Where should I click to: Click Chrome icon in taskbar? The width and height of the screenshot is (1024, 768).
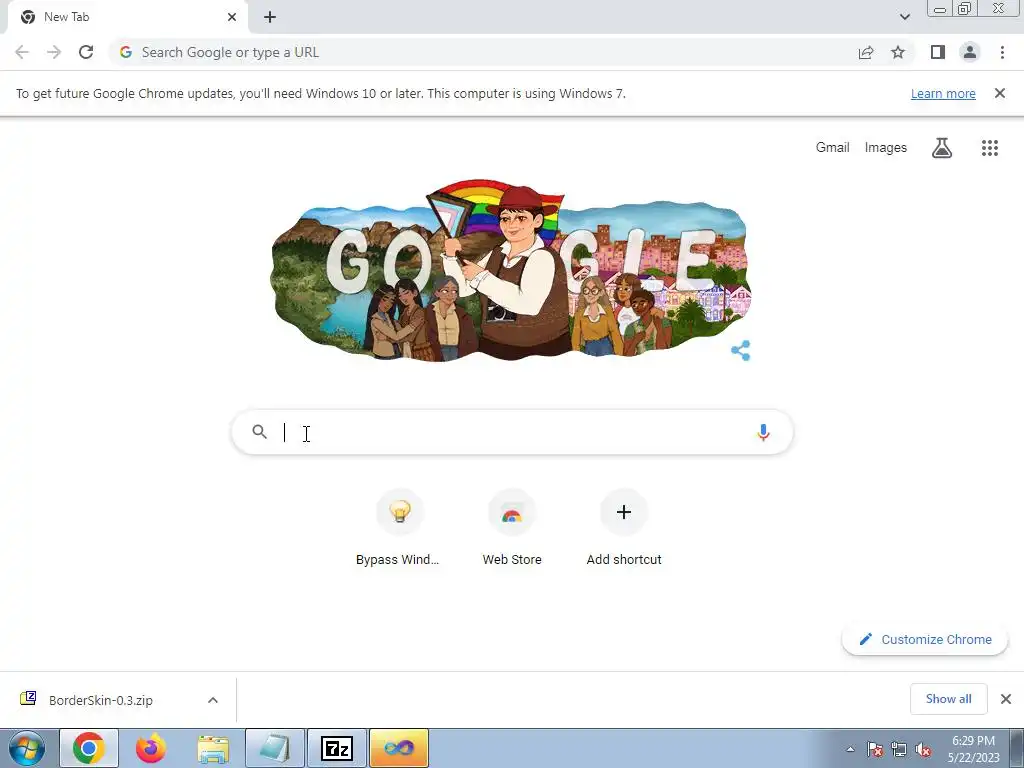tap(89, 748)
